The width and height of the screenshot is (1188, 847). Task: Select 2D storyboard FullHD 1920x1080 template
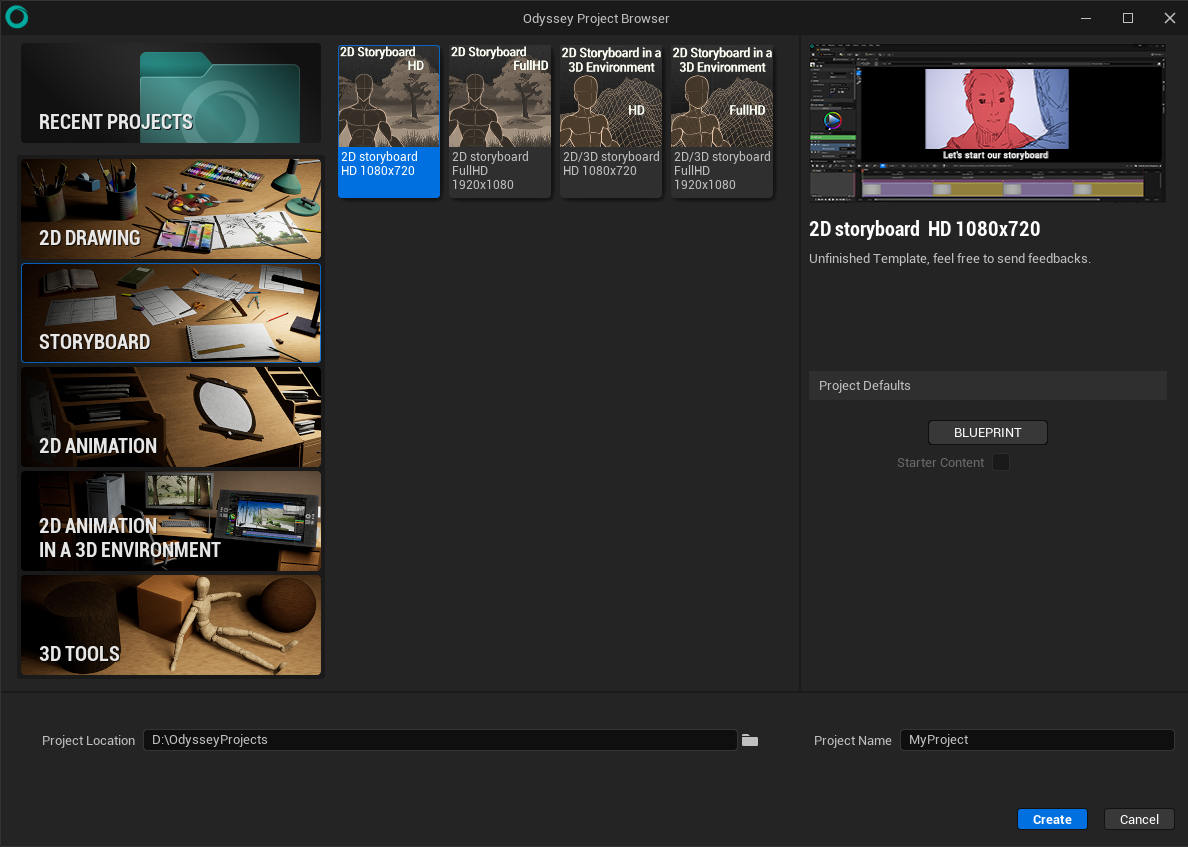pyautogui.click(x=500, y=121)
